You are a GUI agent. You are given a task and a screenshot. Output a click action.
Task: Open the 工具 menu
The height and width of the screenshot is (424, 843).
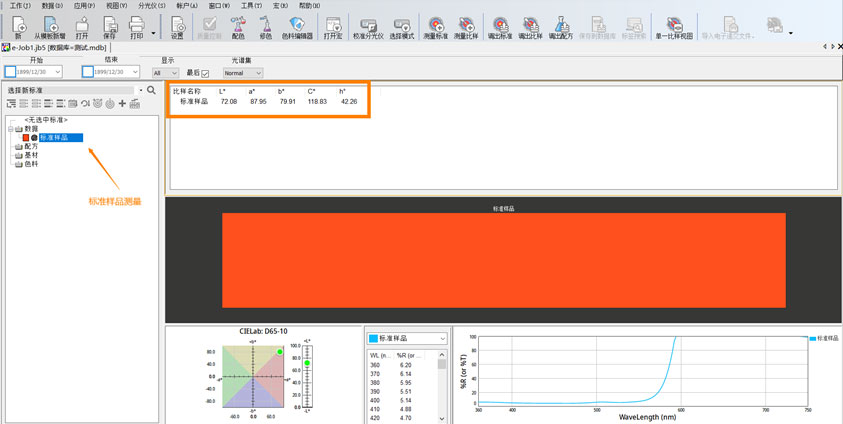[250, 6]
